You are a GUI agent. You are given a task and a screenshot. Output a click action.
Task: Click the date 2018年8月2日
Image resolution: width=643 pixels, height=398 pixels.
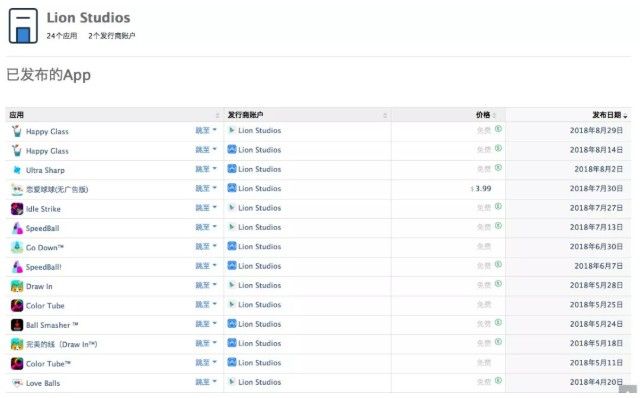click(598, 169)
